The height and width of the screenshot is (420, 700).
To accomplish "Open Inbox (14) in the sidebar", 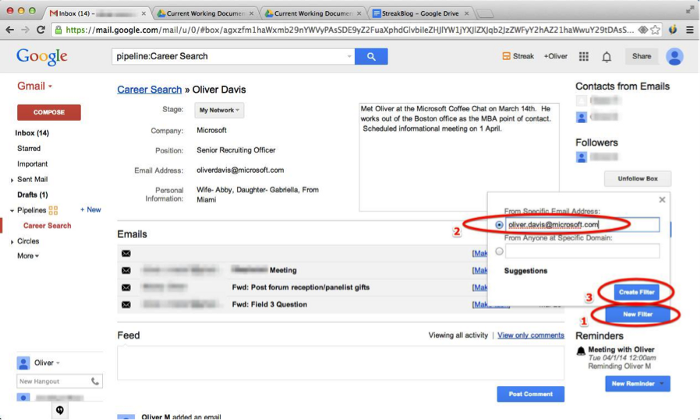I will coord(32,133).
